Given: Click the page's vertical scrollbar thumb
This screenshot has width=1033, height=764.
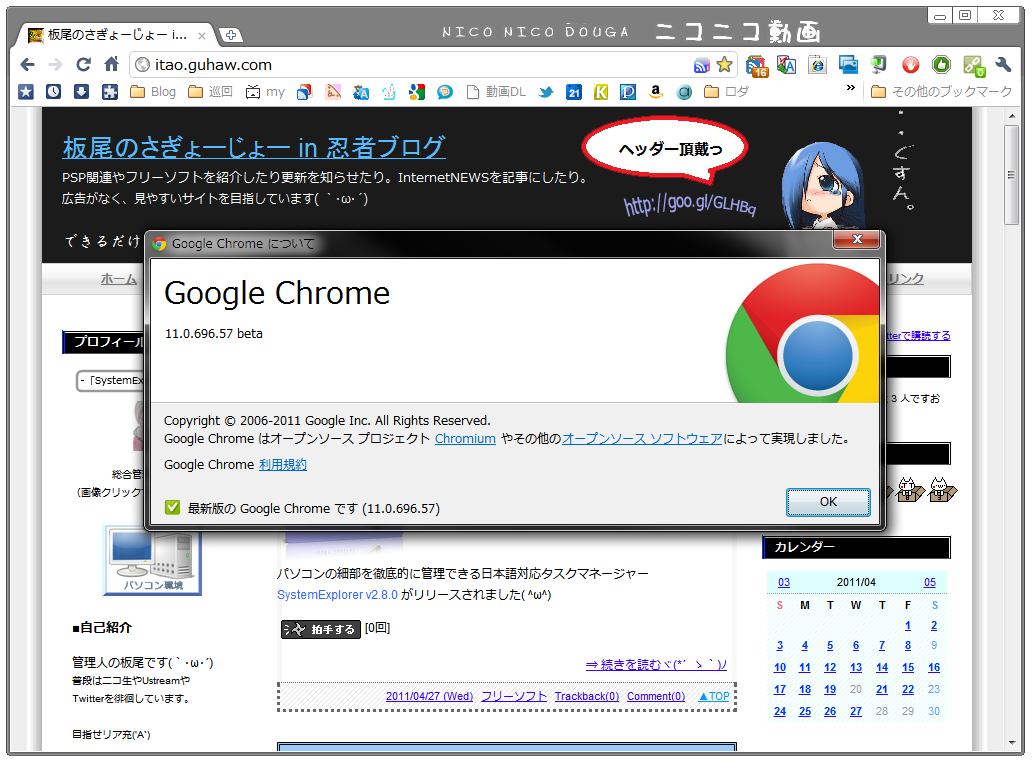Looking at the screenshot, I should click(x=1011, y=175).
